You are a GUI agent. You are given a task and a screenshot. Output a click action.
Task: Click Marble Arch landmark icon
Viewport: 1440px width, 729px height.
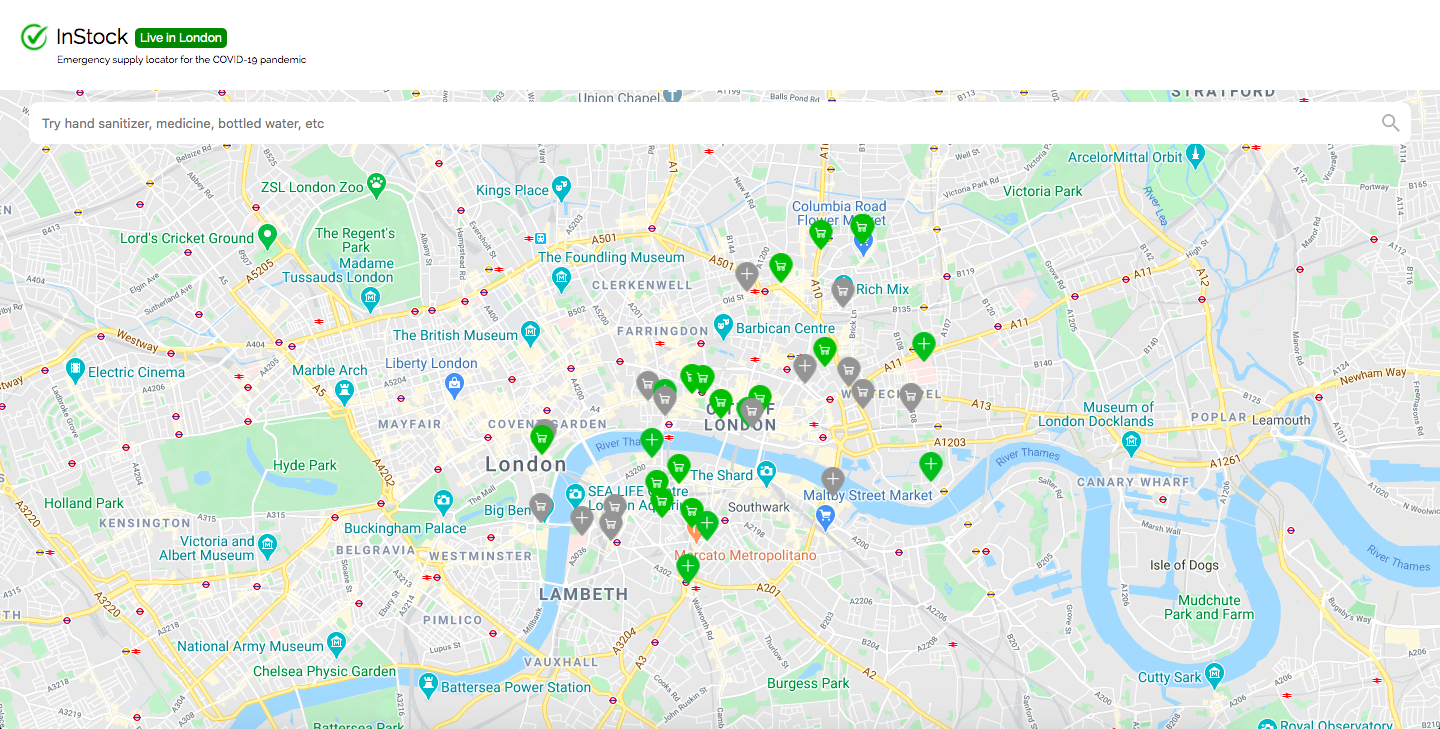[345, 391]
